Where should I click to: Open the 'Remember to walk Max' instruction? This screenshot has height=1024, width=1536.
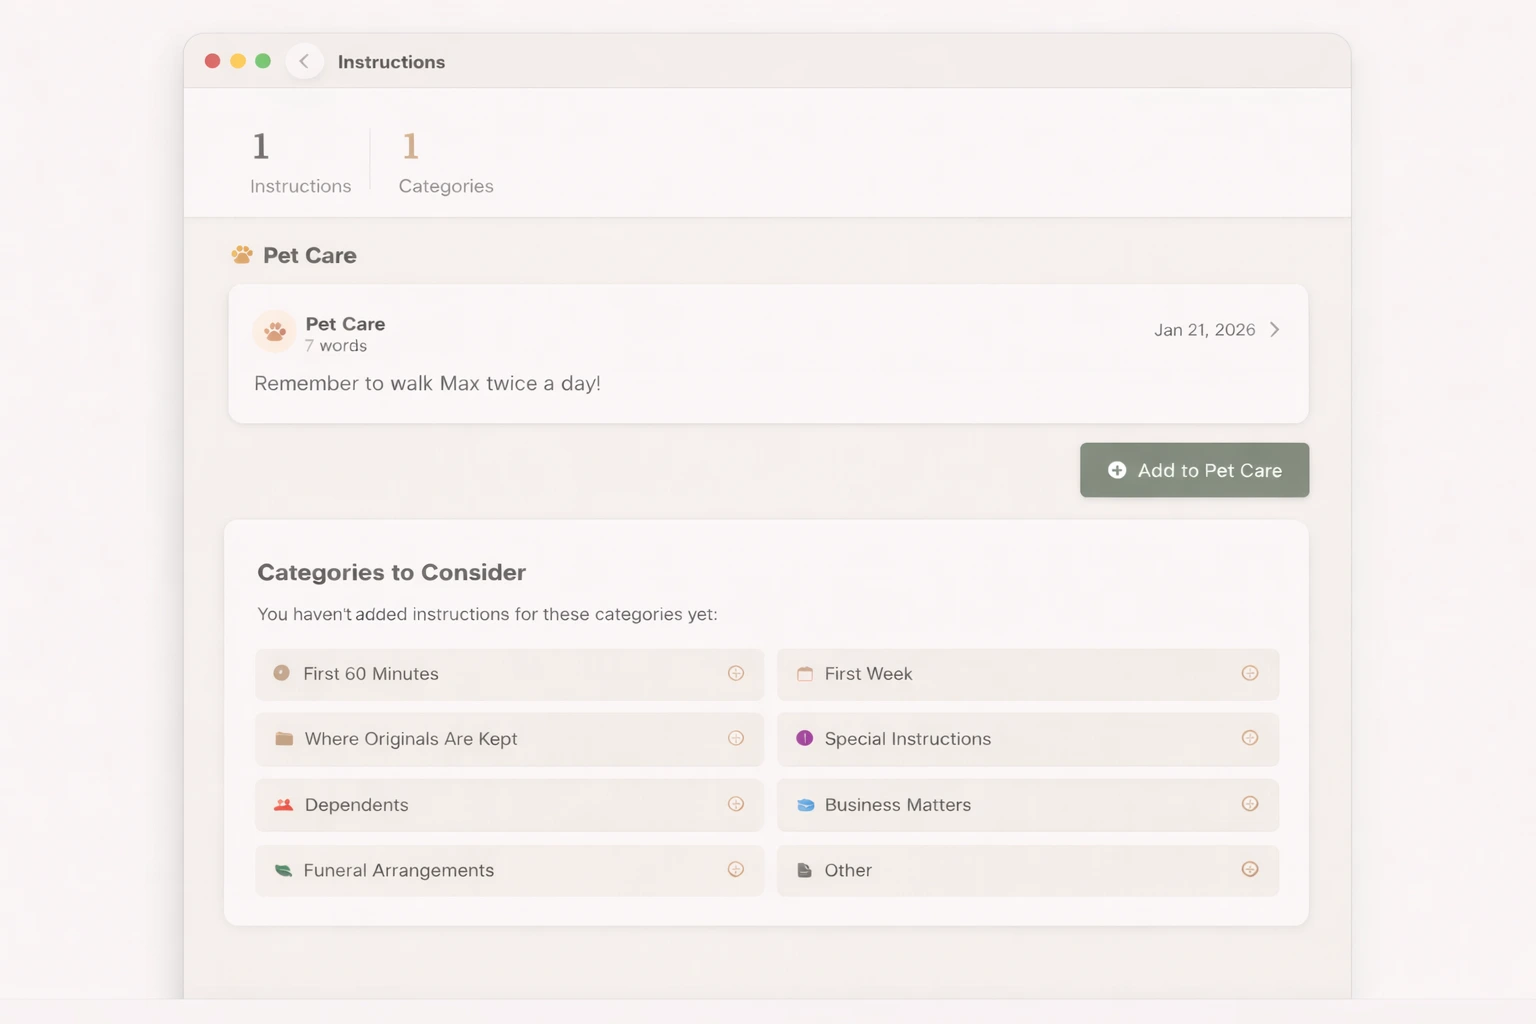tap(427, 384)
